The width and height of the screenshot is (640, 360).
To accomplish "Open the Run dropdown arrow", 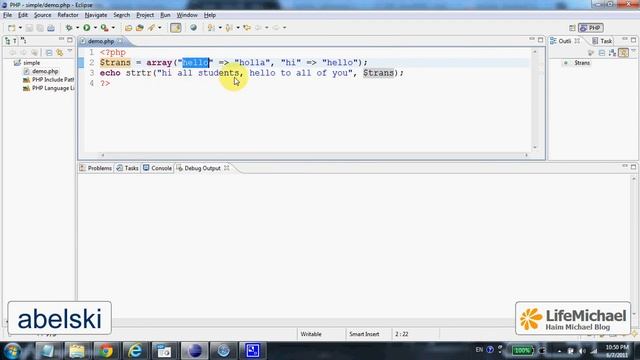I will pyautogui.click(x=95, y=28).
